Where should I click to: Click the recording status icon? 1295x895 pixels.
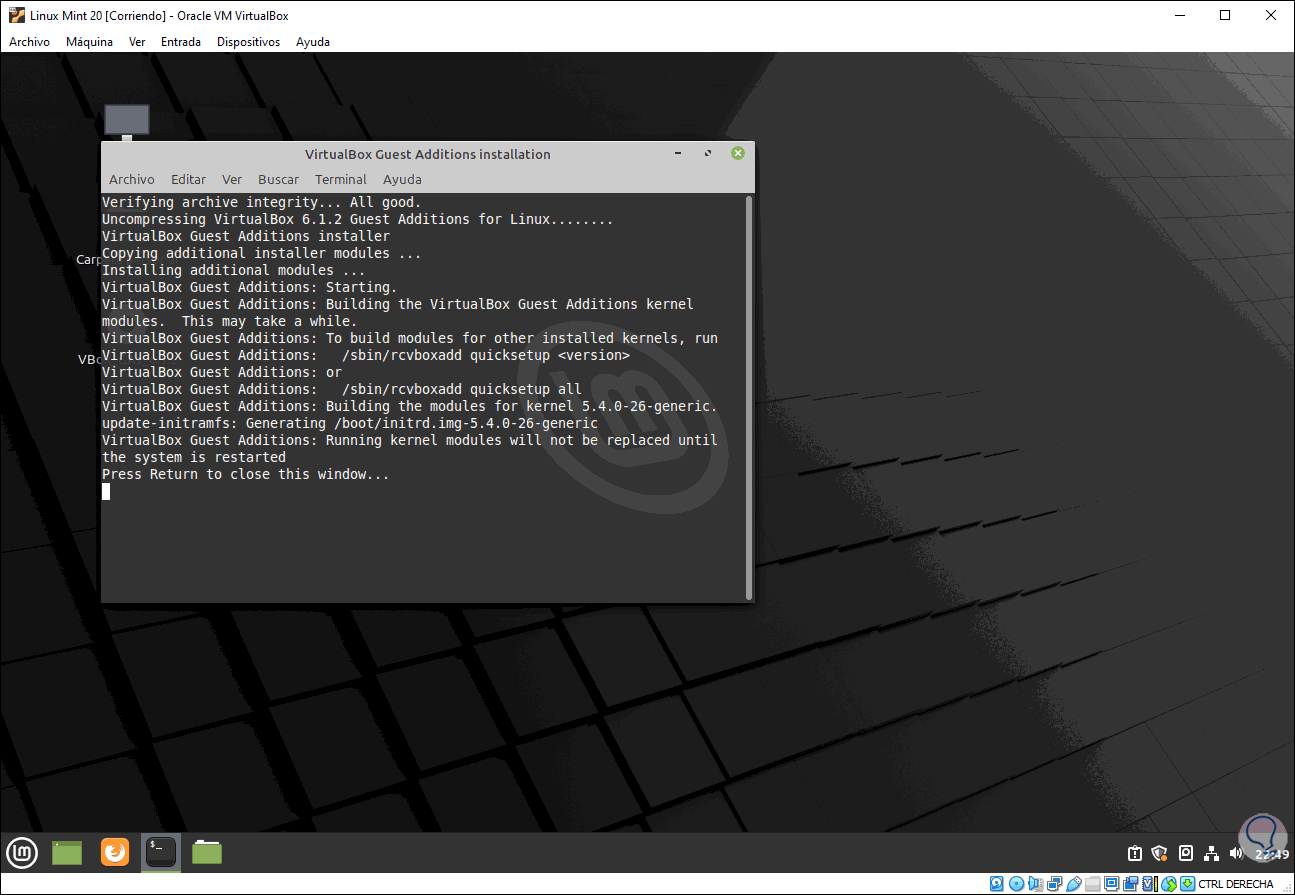(1130, 884)
